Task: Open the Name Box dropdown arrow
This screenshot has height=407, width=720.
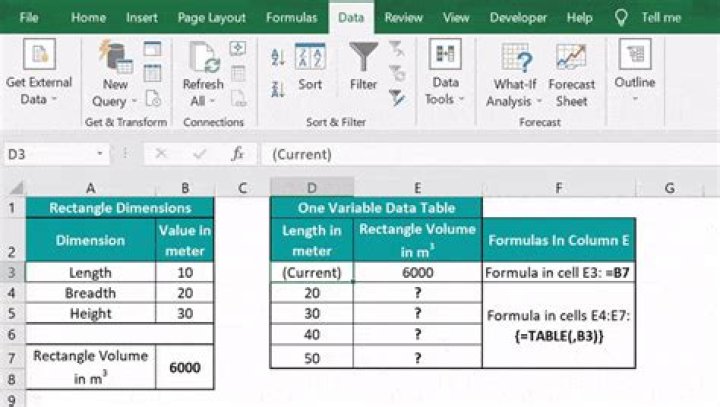Action: (100, 154)
